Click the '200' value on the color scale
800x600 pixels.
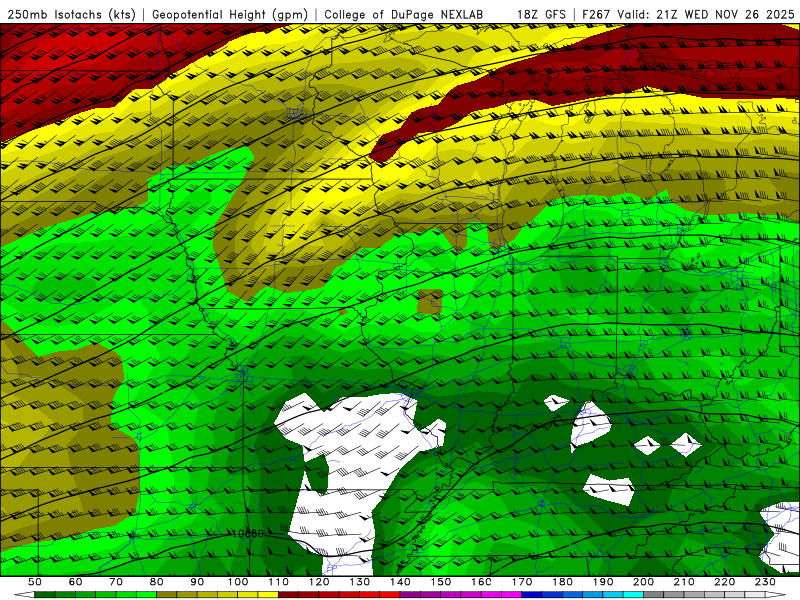click(643, 582)
